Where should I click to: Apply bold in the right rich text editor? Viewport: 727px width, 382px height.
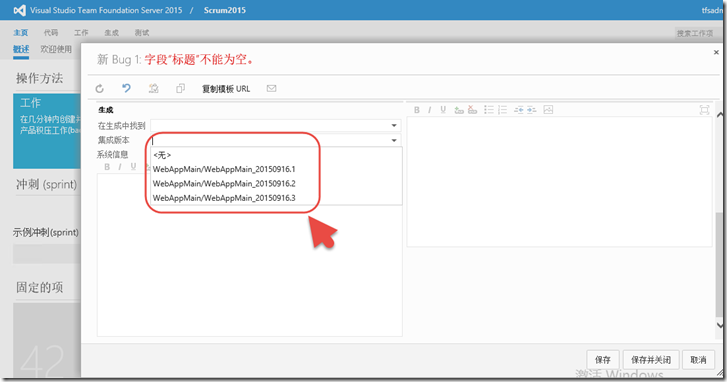(417, 110)
